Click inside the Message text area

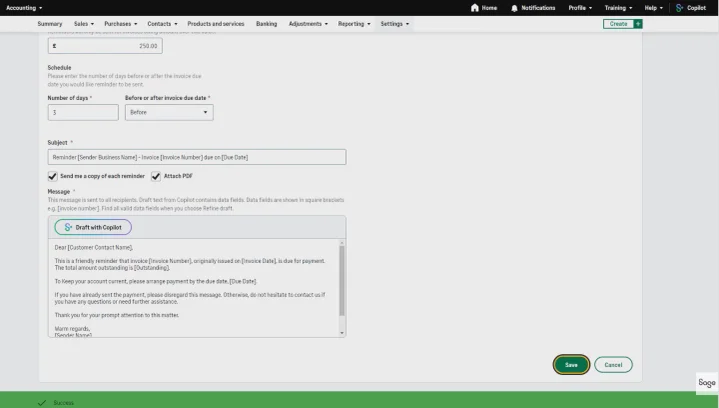[x=194, y=288]
